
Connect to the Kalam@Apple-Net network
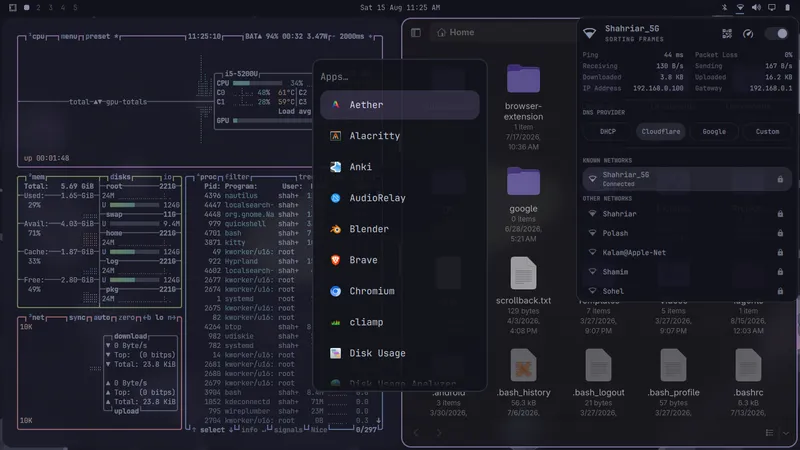pyautogui.click(x=687, y=253)
